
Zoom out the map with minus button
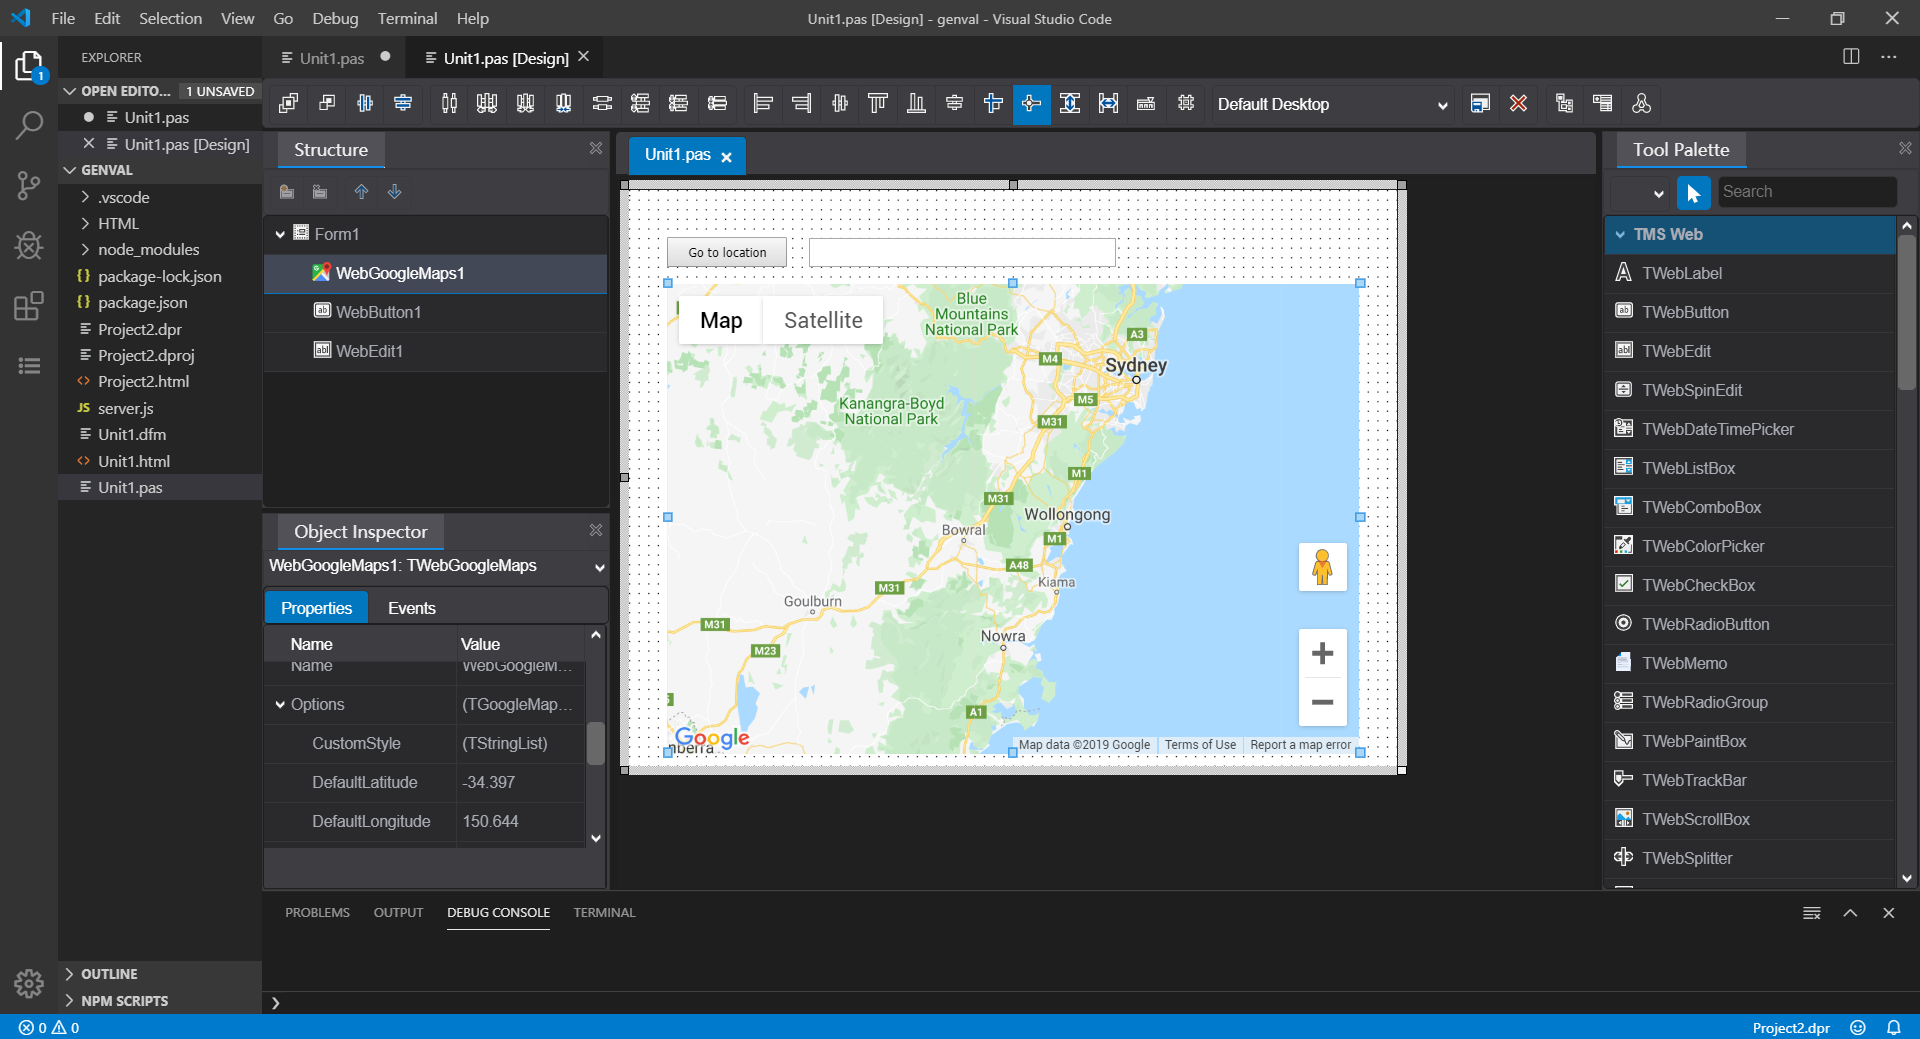point(1322,702)
